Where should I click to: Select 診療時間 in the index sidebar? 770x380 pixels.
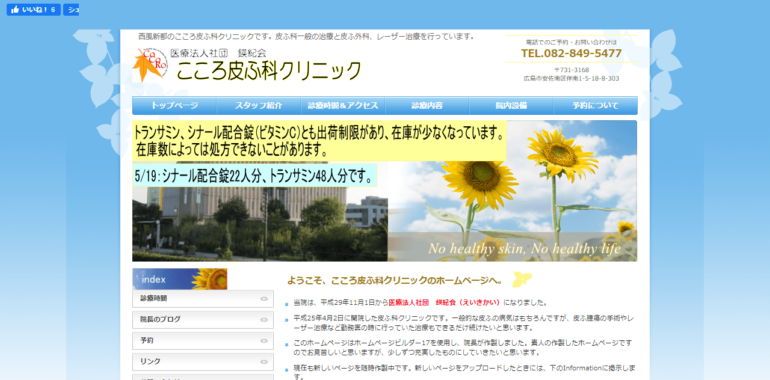[x=203, y=299]
